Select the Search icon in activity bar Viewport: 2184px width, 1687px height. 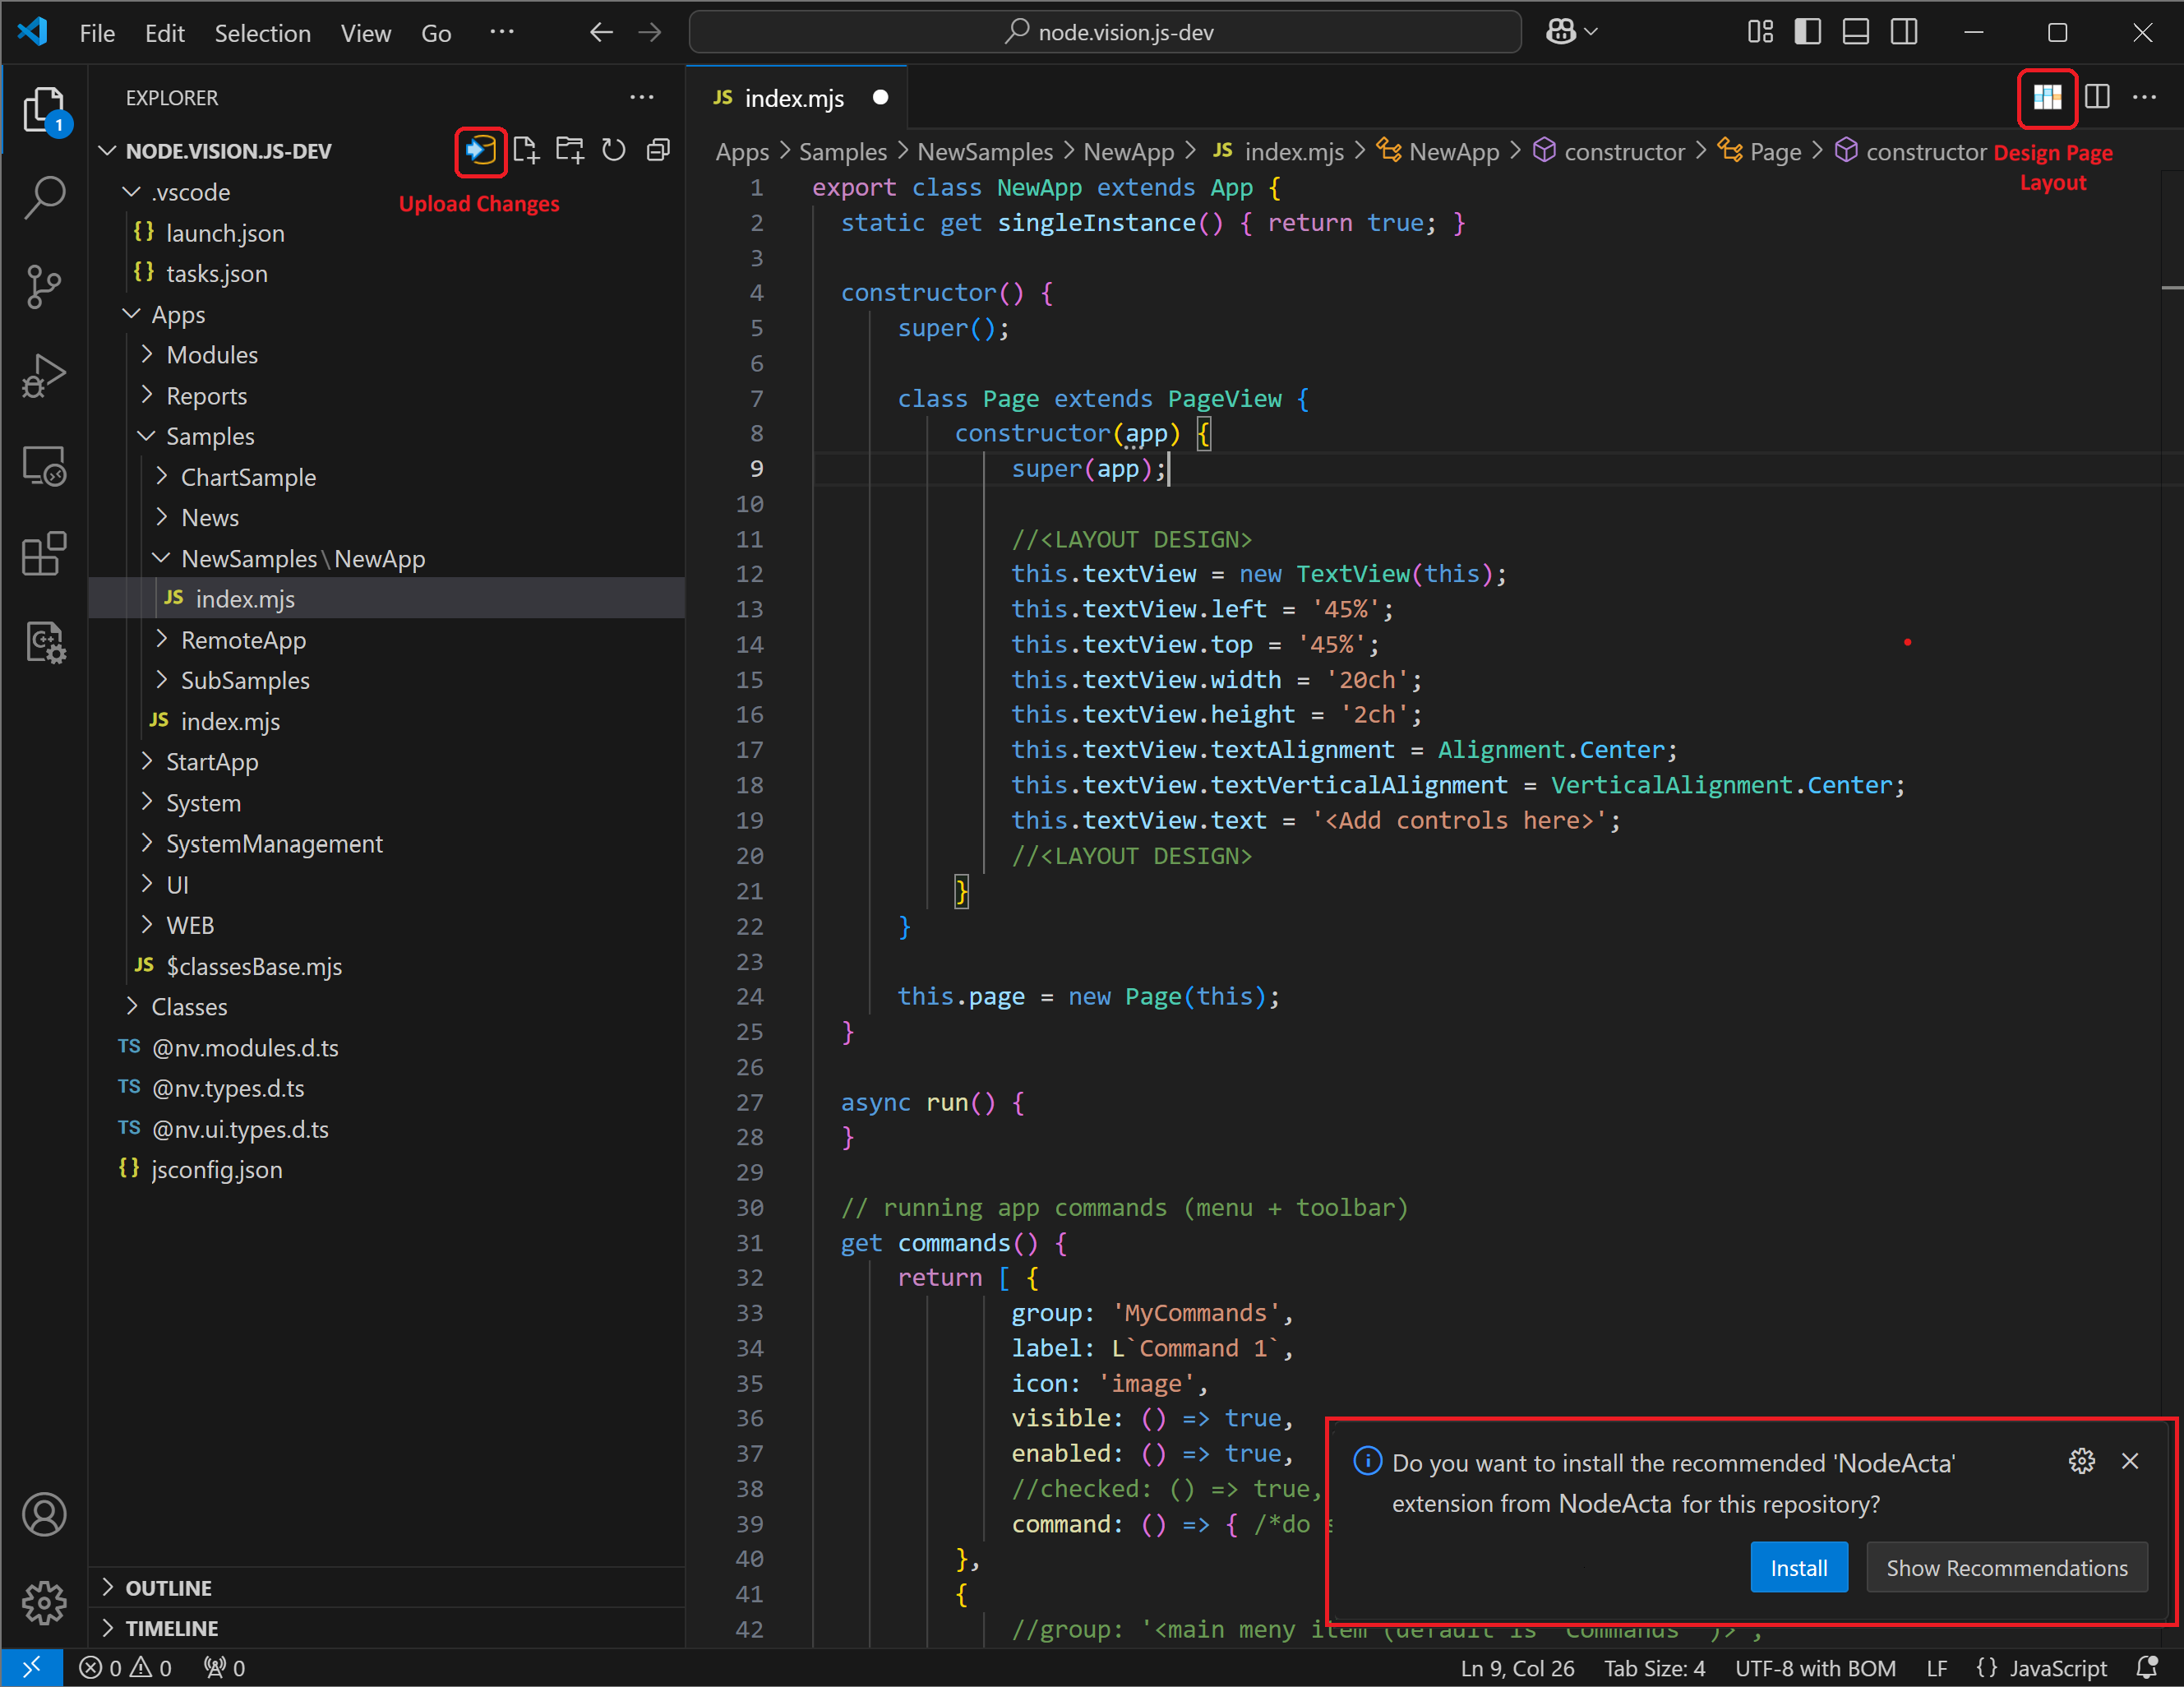coord(44,198)
